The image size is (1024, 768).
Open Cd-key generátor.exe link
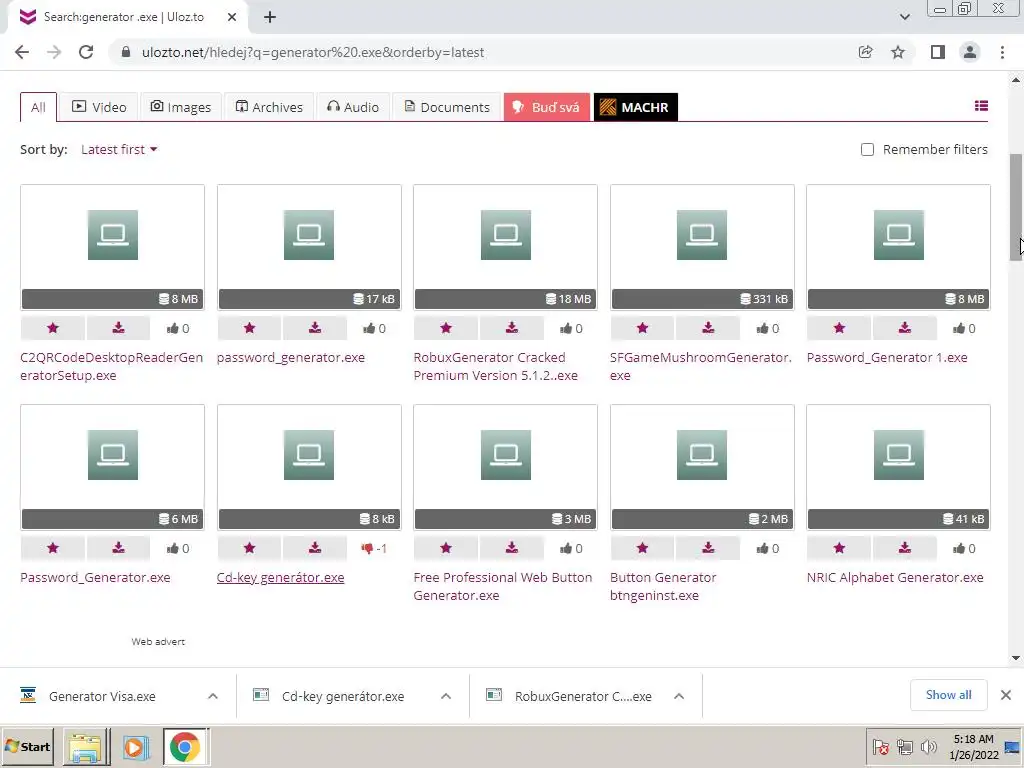tap(280, 577)
